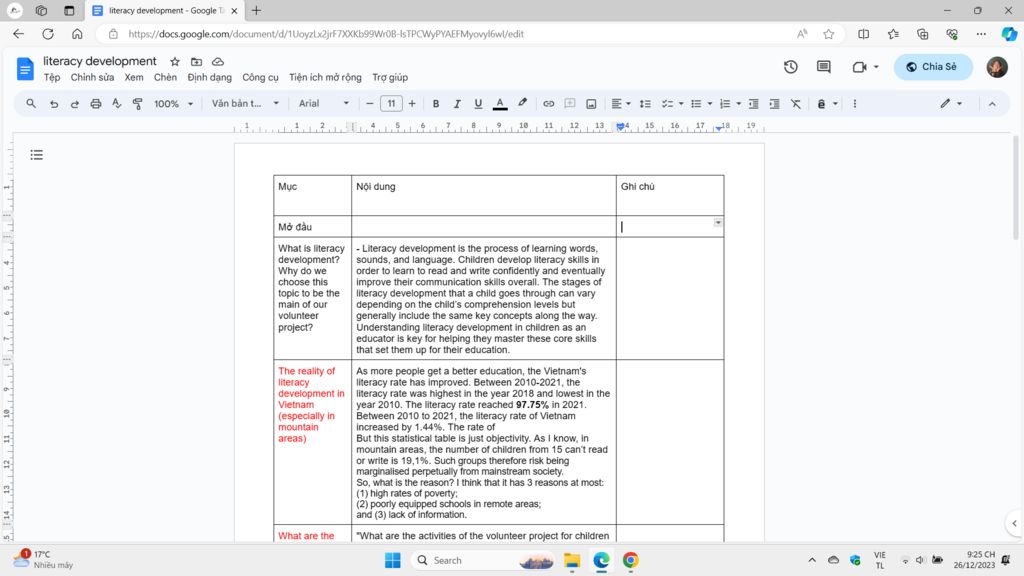
Task: Open the text color picker
Action: (500, 104)
